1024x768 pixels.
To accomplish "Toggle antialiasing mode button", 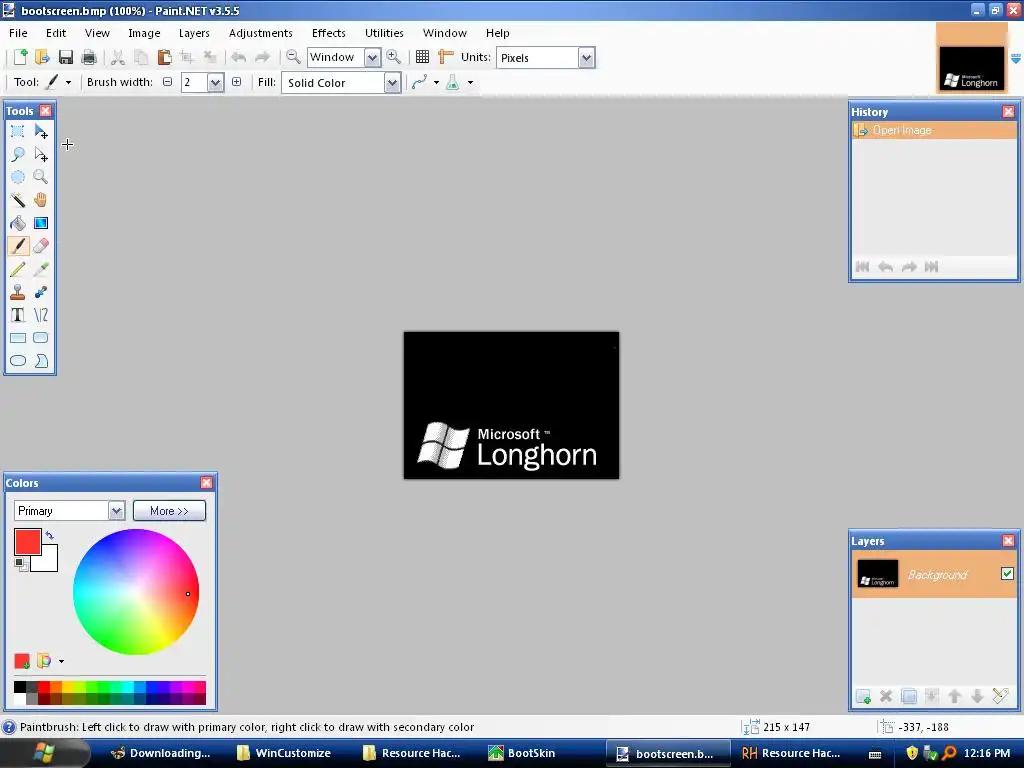I will [419, 82].
